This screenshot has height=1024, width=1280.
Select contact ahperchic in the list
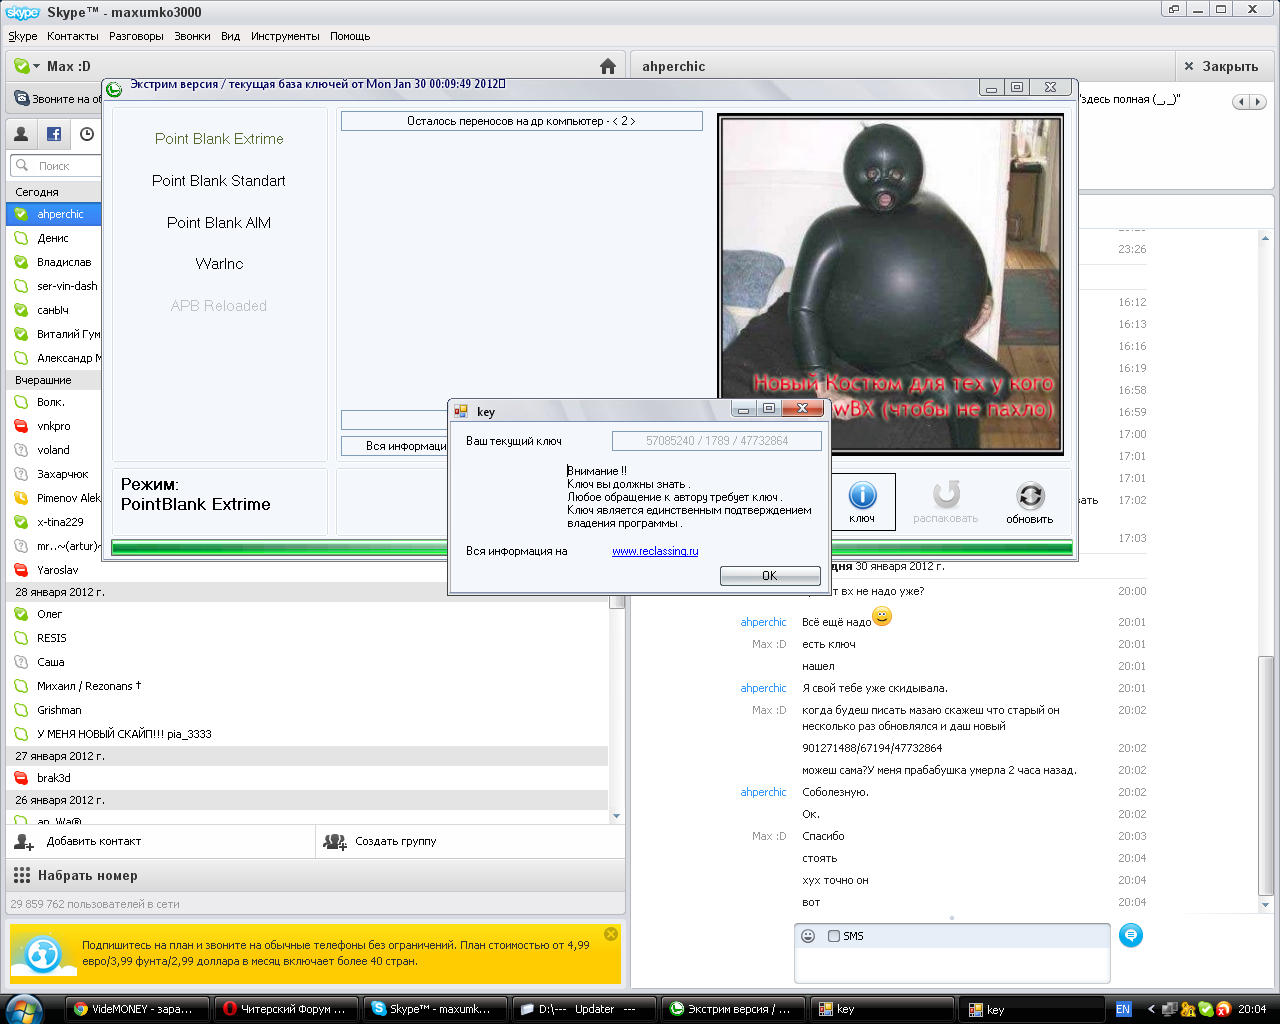pos(54,214)
